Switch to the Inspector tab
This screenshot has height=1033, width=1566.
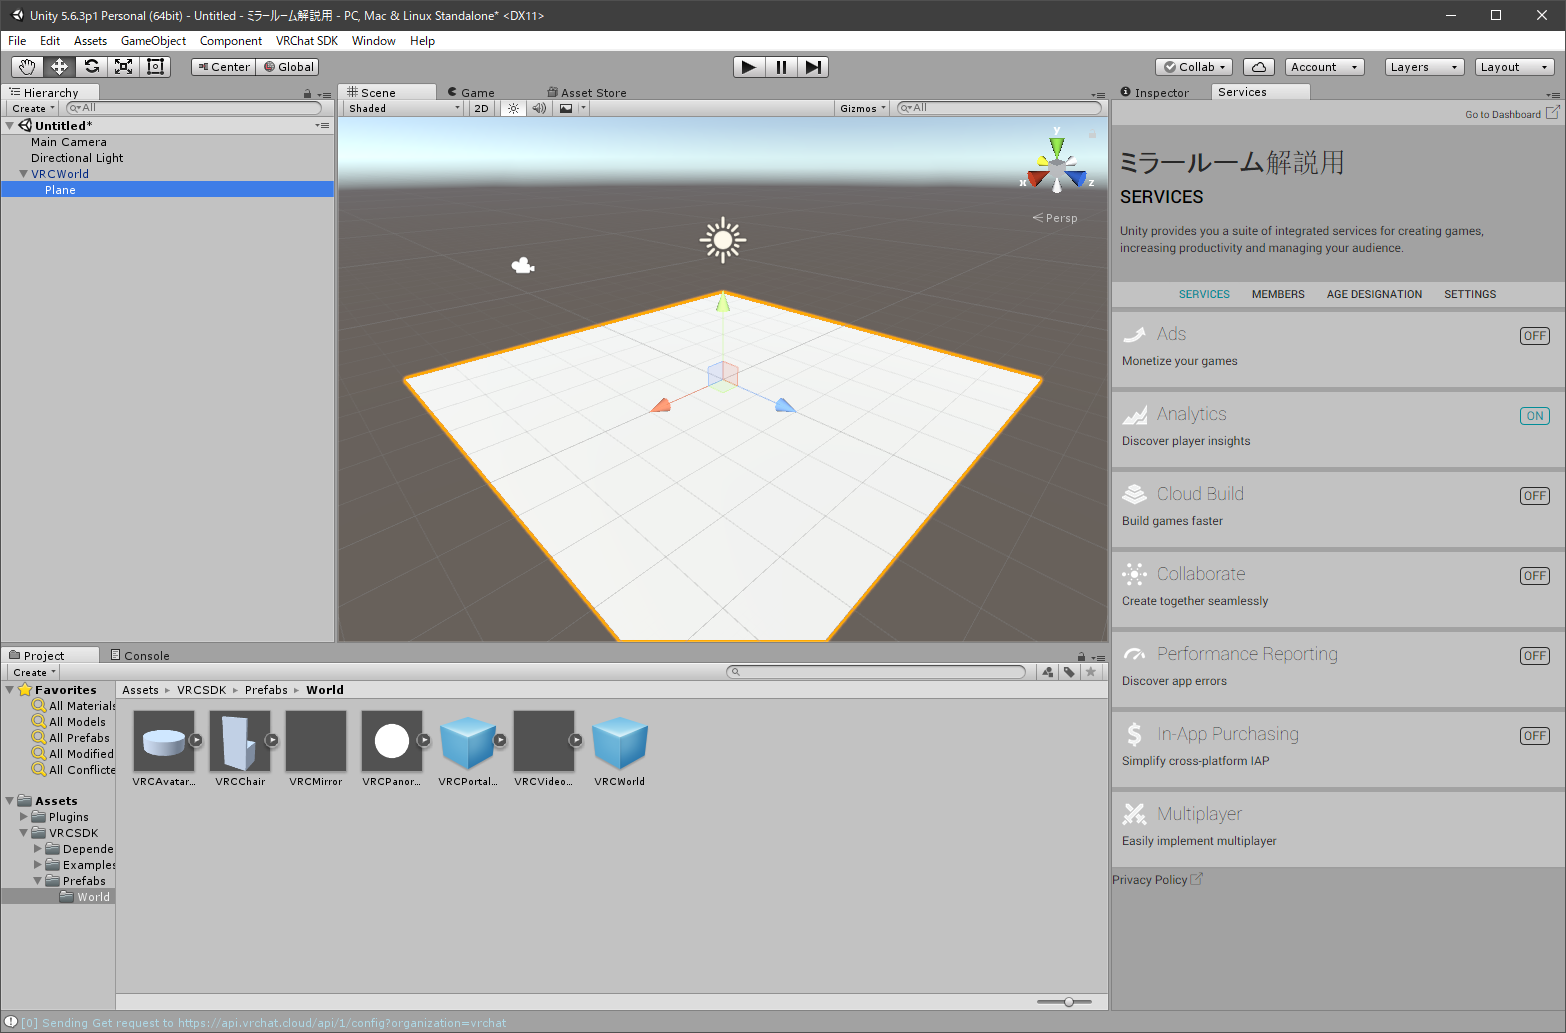click(1155, 93)
